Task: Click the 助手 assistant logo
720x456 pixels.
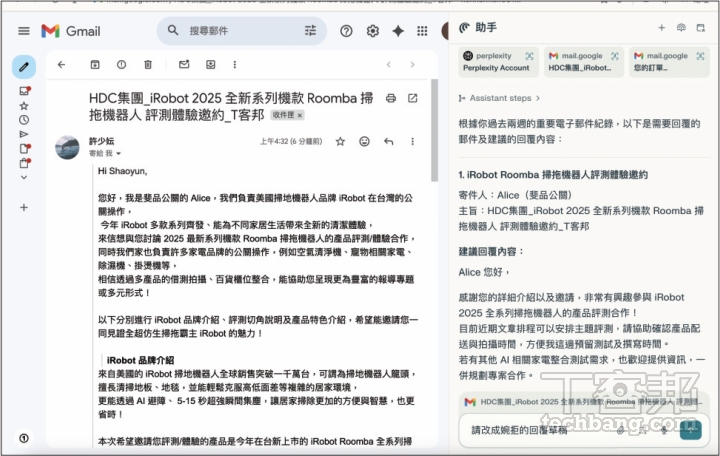Action: point(465,28)
